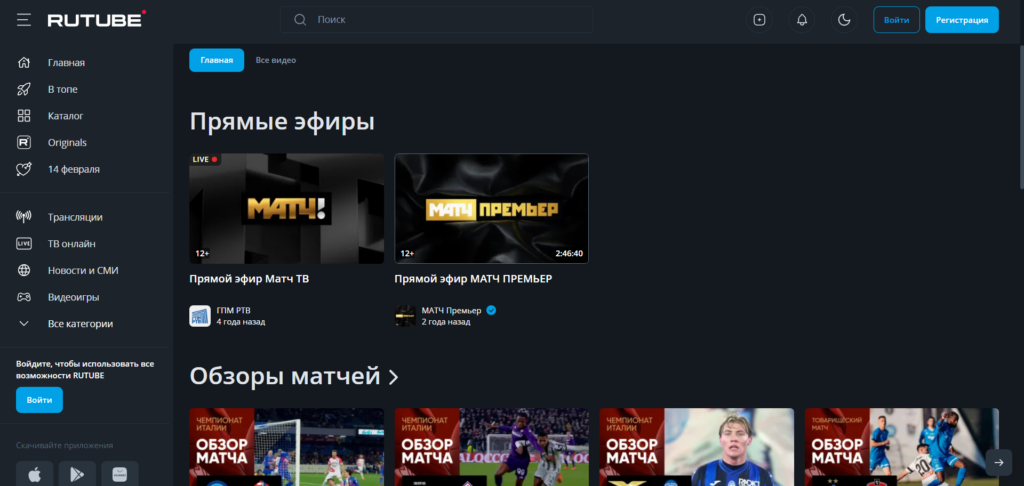This screenshot has height=486, width=1024.
Task: Select the Главная tab
Action: pos(217,60)
